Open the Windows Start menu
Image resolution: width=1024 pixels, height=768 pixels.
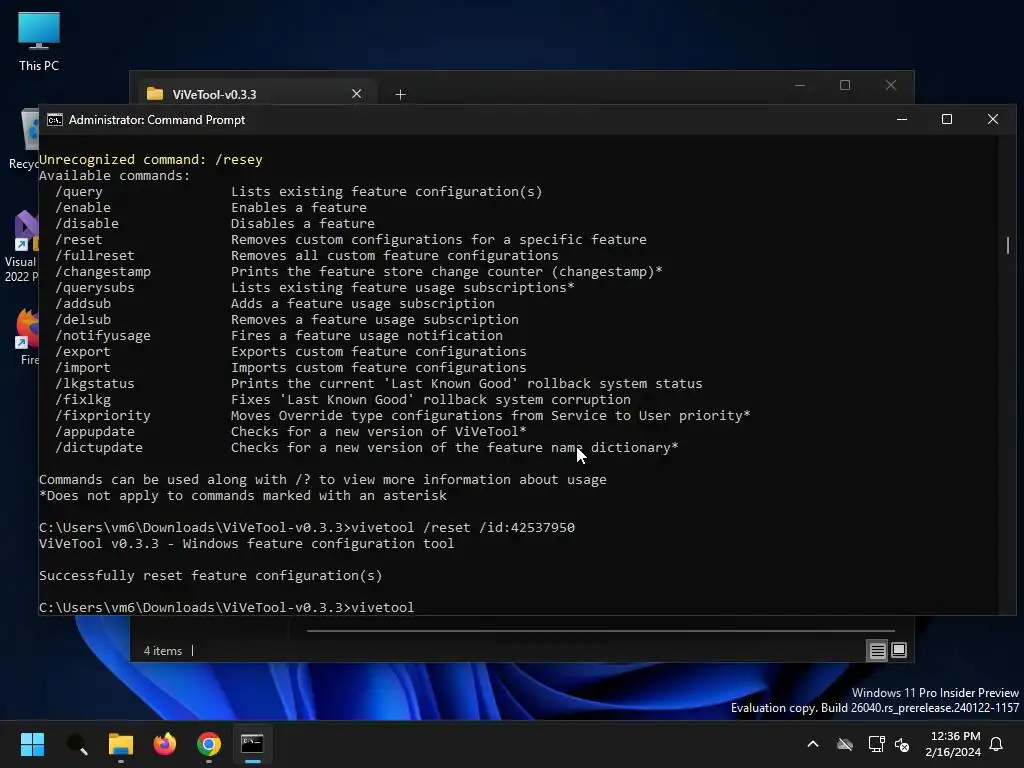click(32, 744)
